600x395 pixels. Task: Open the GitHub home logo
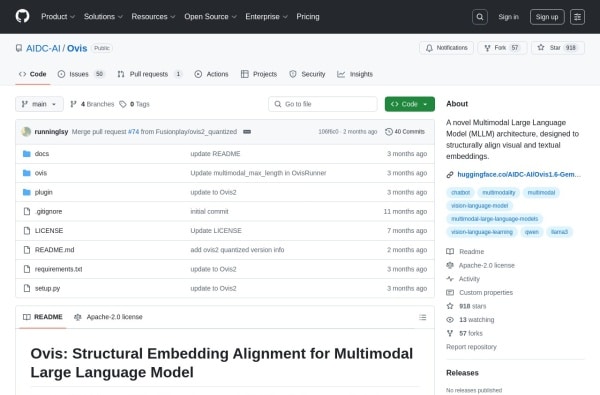(x=23, y=16)
